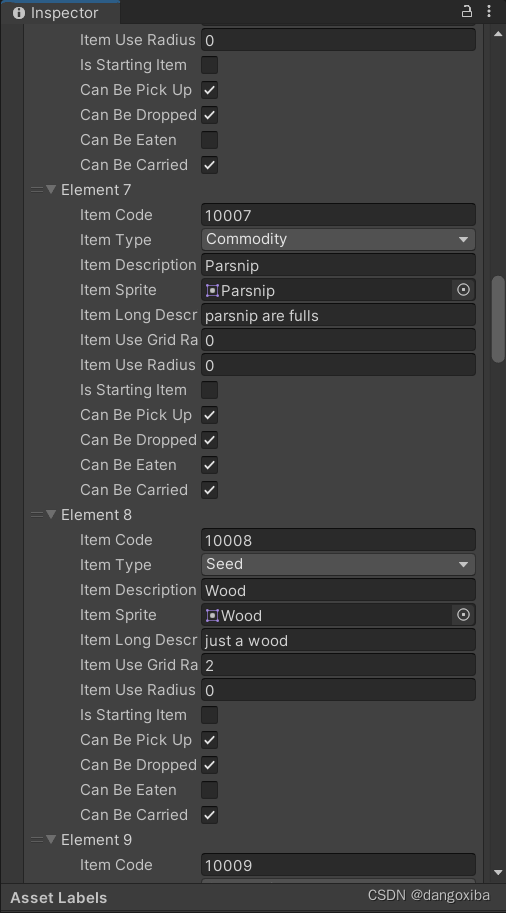Edit Item Code field 10007
Image resolution: width=506 pixels, height=913 pixels.
tap(338, 215)
